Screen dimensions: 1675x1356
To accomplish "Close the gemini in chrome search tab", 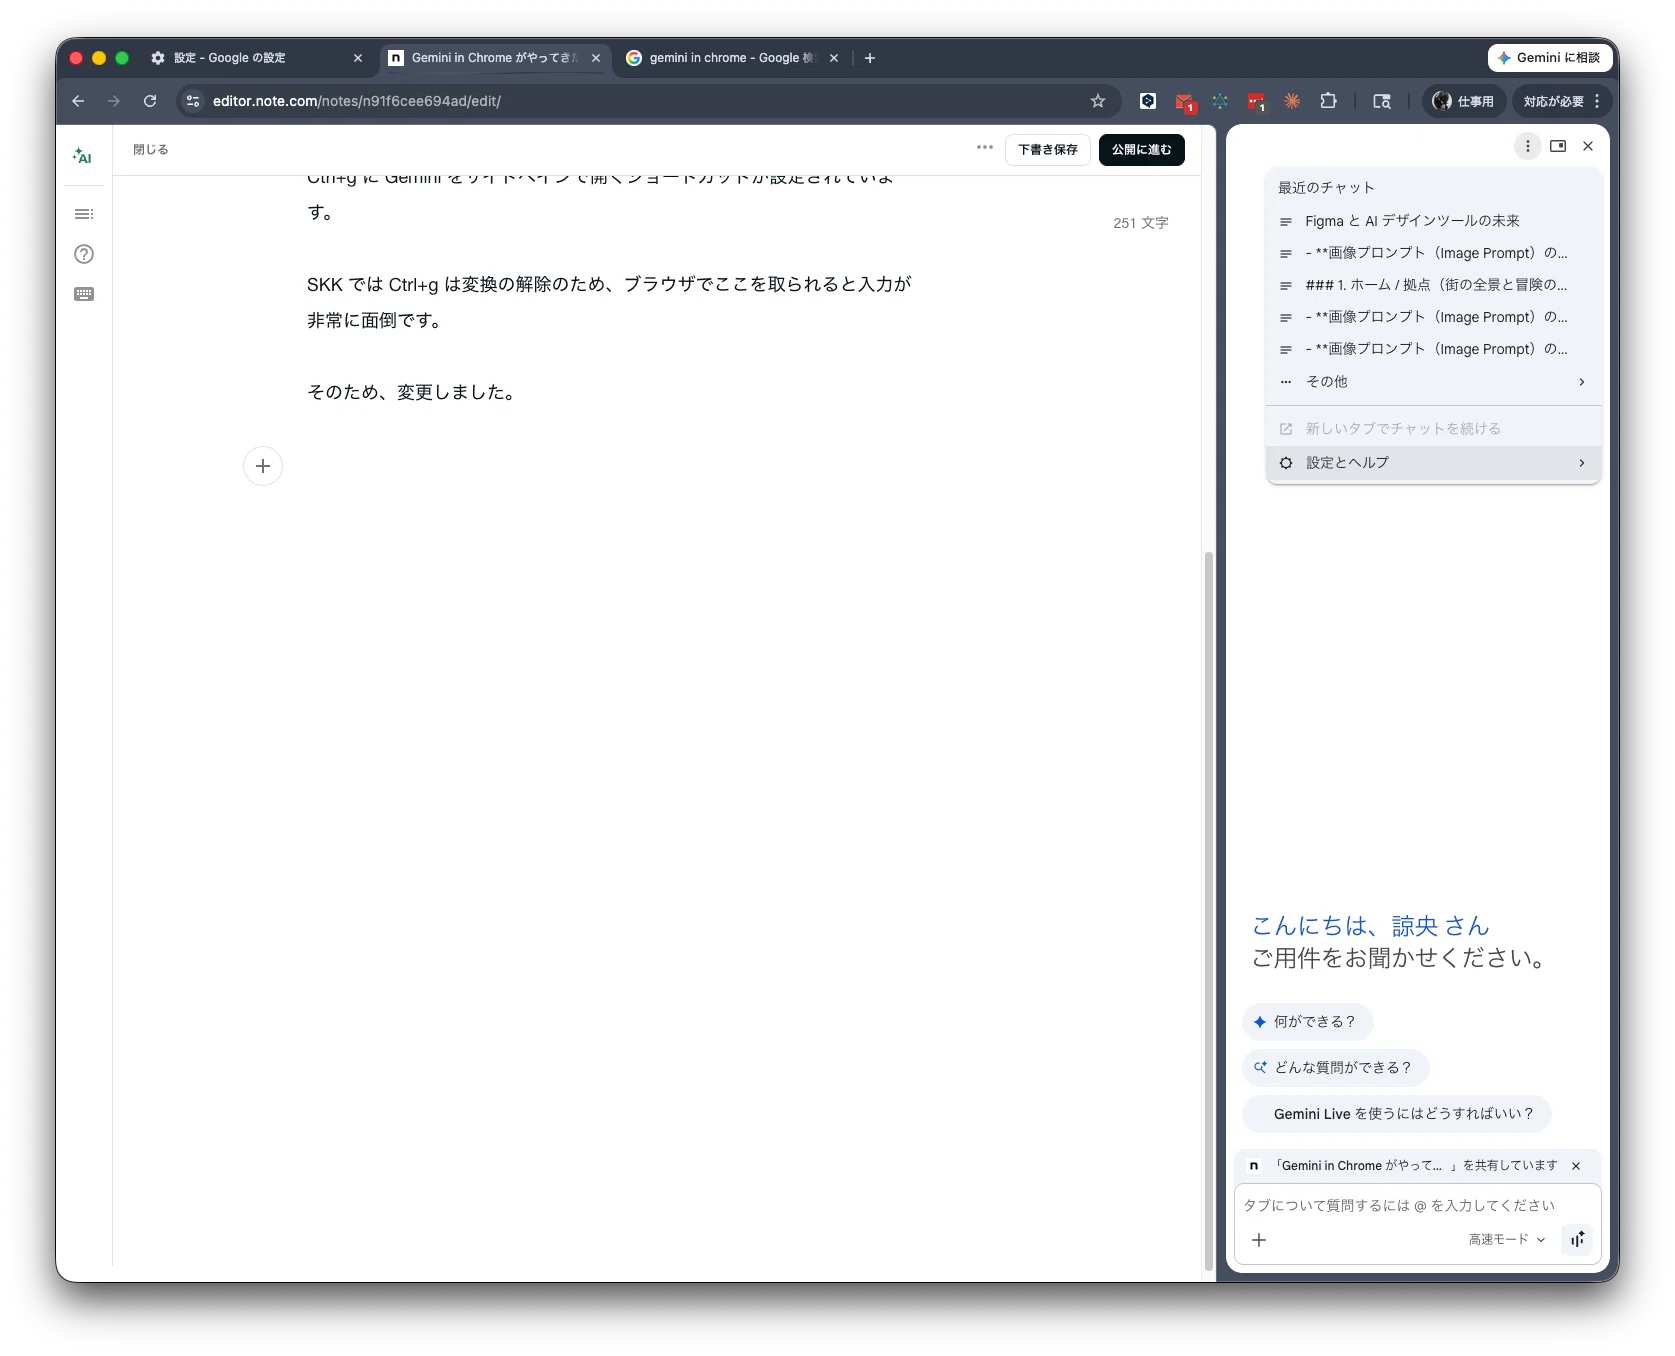I will tap(834, 58).
